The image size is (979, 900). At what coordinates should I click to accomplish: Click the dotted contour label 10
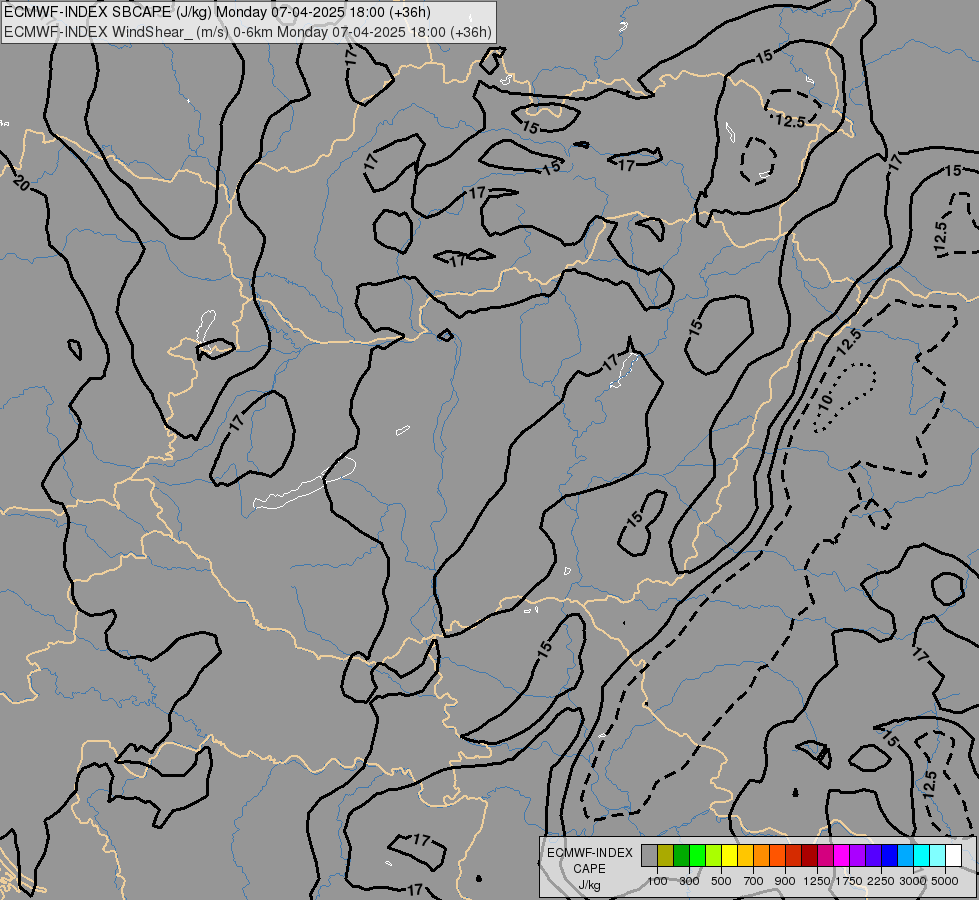825,400
